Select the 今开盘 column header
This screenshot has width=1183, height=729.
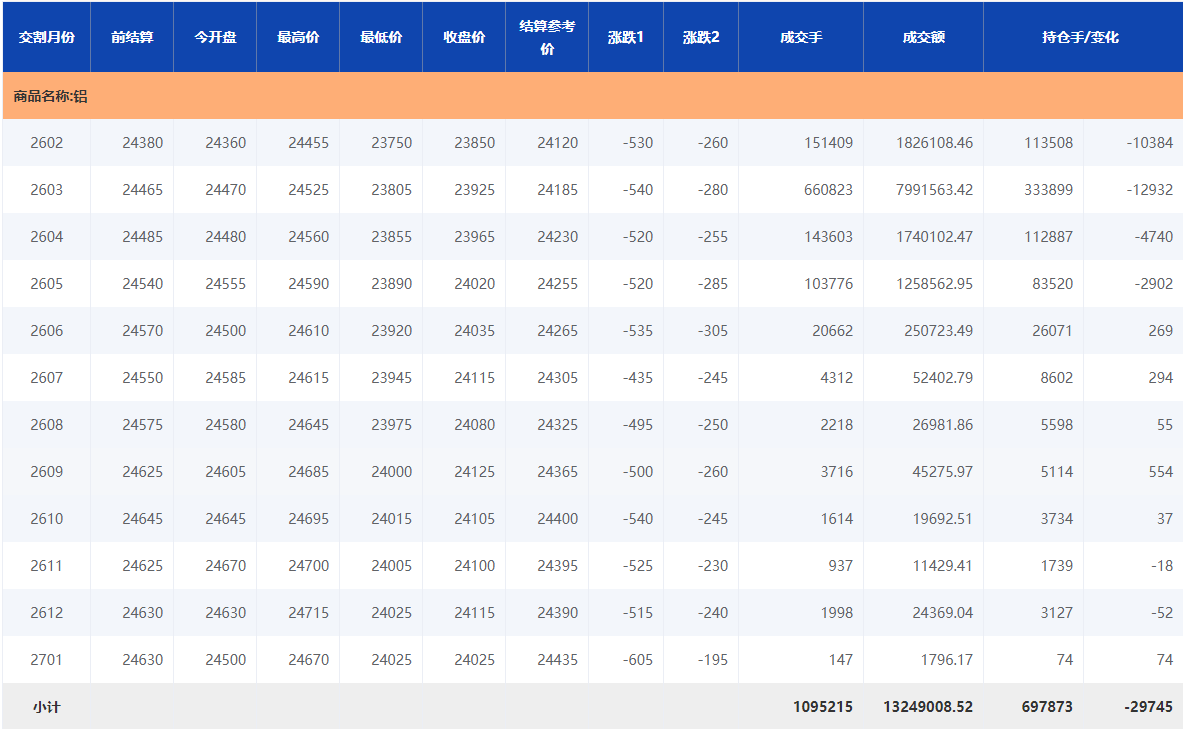point(215,37)
